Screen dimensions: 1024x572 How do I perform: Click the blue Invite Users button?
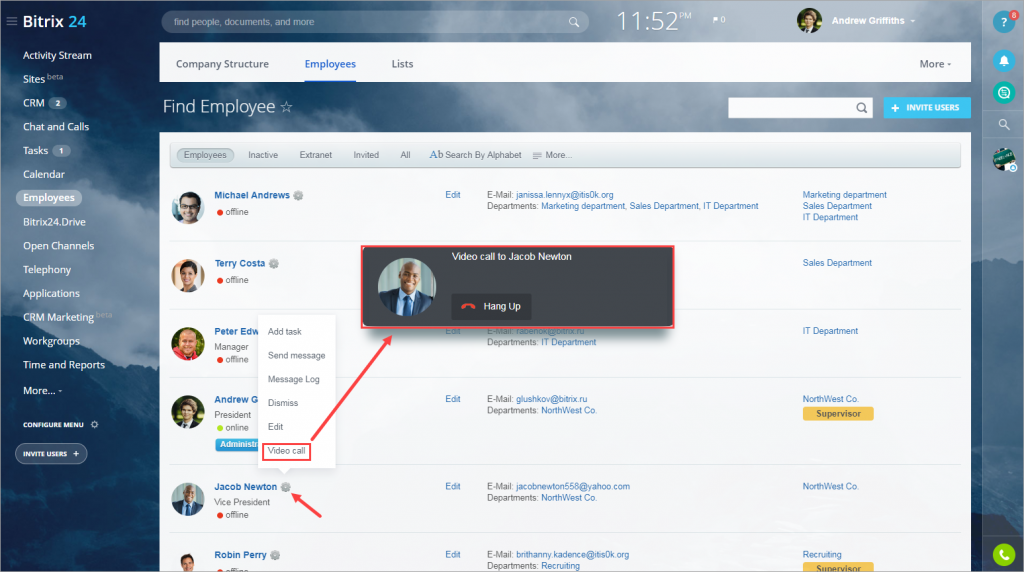pyautogui.click(x=927, y=108)
